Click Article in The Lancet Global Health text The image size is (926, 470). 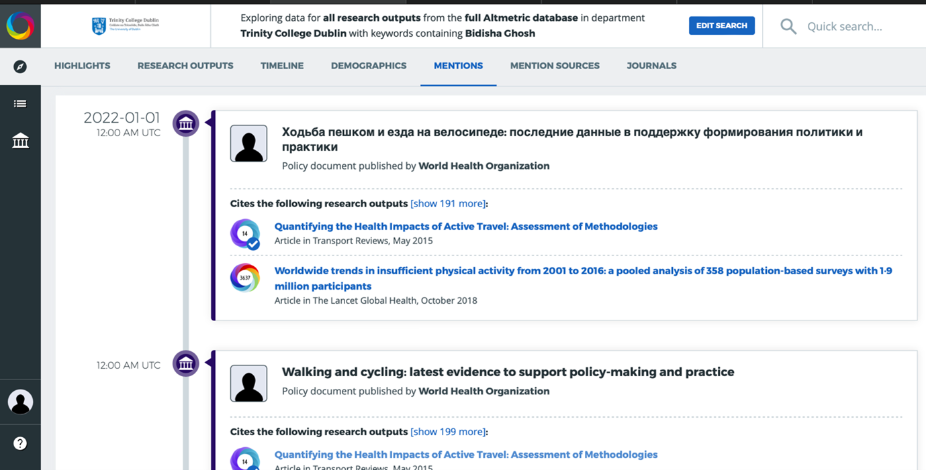(x=376, y=301)
